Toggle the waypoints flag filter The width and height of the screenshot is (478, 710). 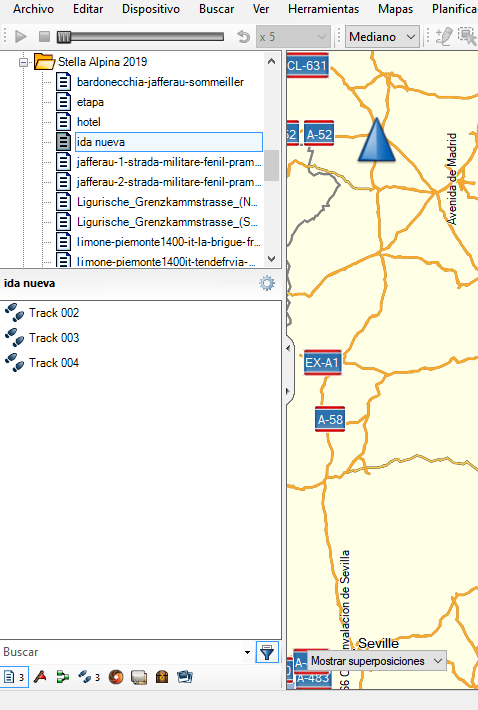[x=40, y=677]
